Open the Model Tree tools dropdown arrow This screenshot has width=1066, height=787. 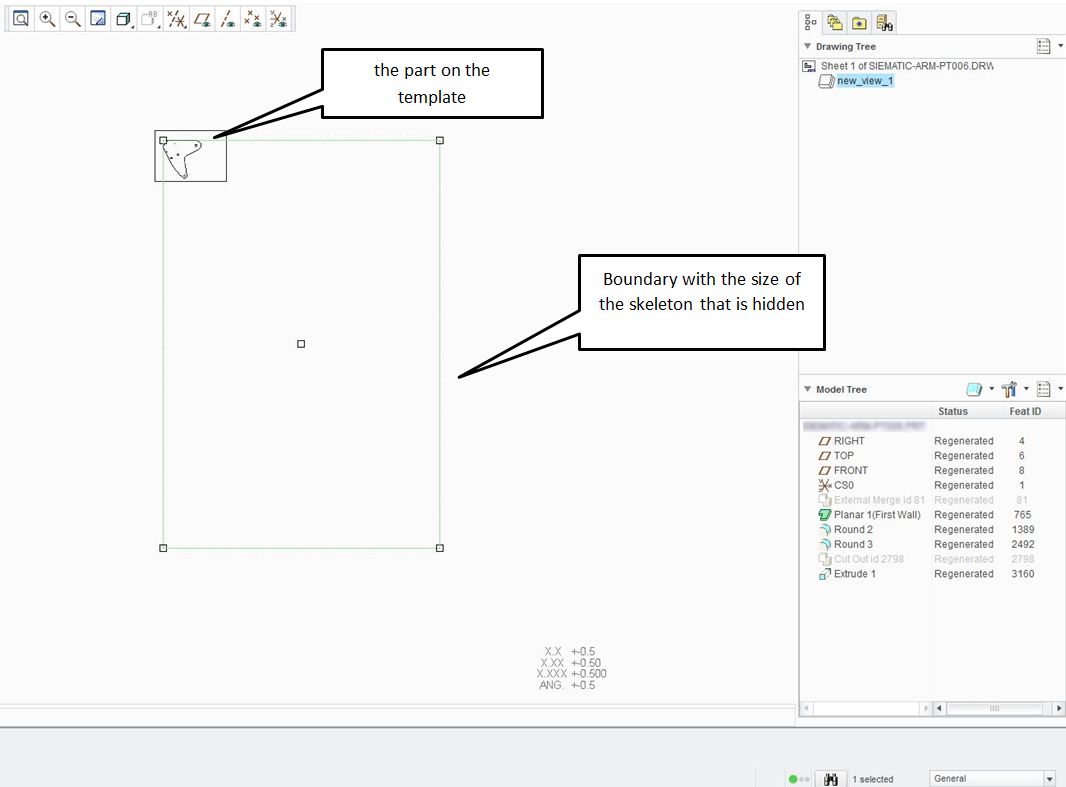(x=1026, y=389)
